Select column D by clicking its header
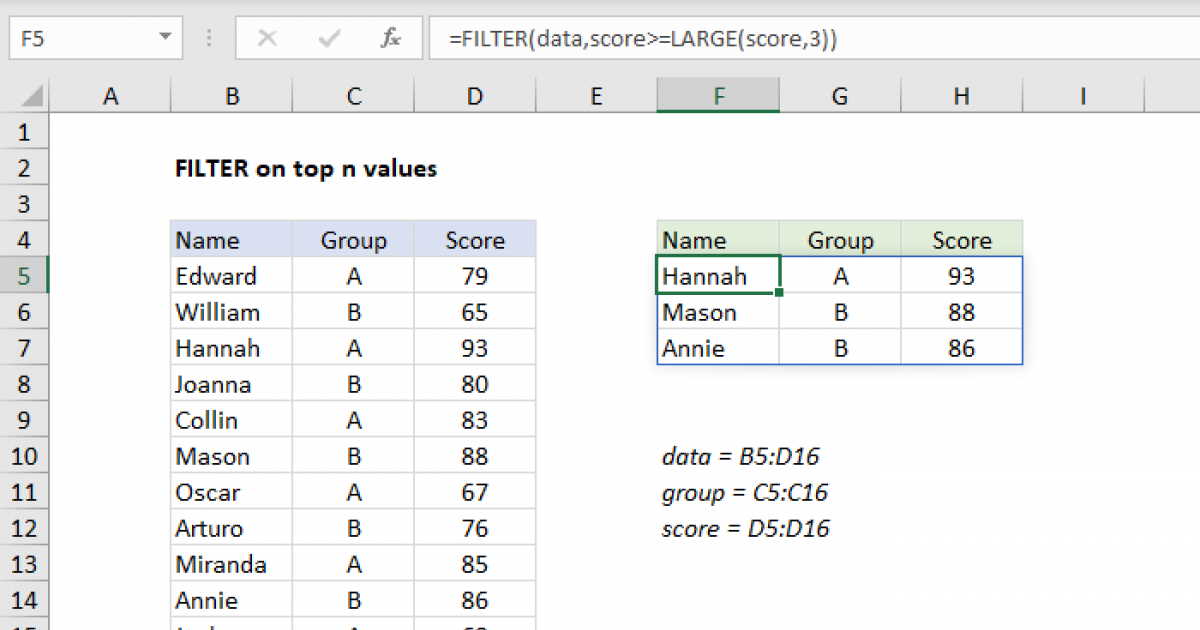This screenshot has height=630, width=1200. (474, 96)
